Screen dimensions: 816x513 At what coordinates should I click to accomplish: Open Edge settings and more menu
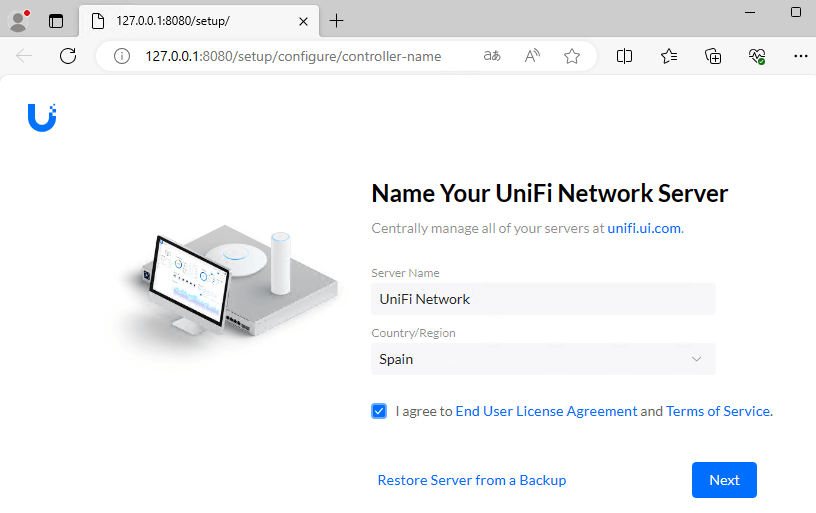pyautogui.click(x=800, y=57)
